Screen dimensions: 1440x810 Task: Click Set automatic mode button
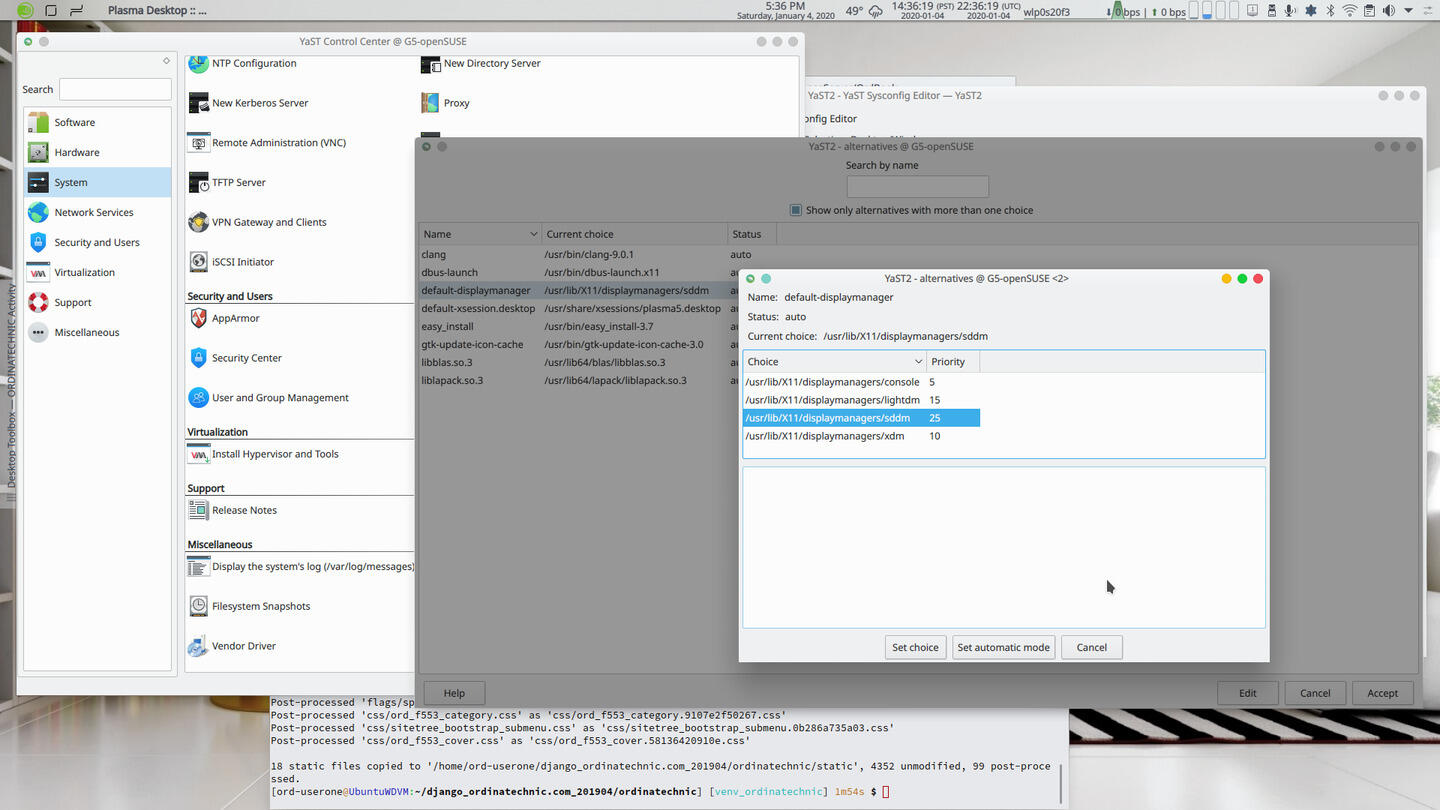click(1003, 647)
